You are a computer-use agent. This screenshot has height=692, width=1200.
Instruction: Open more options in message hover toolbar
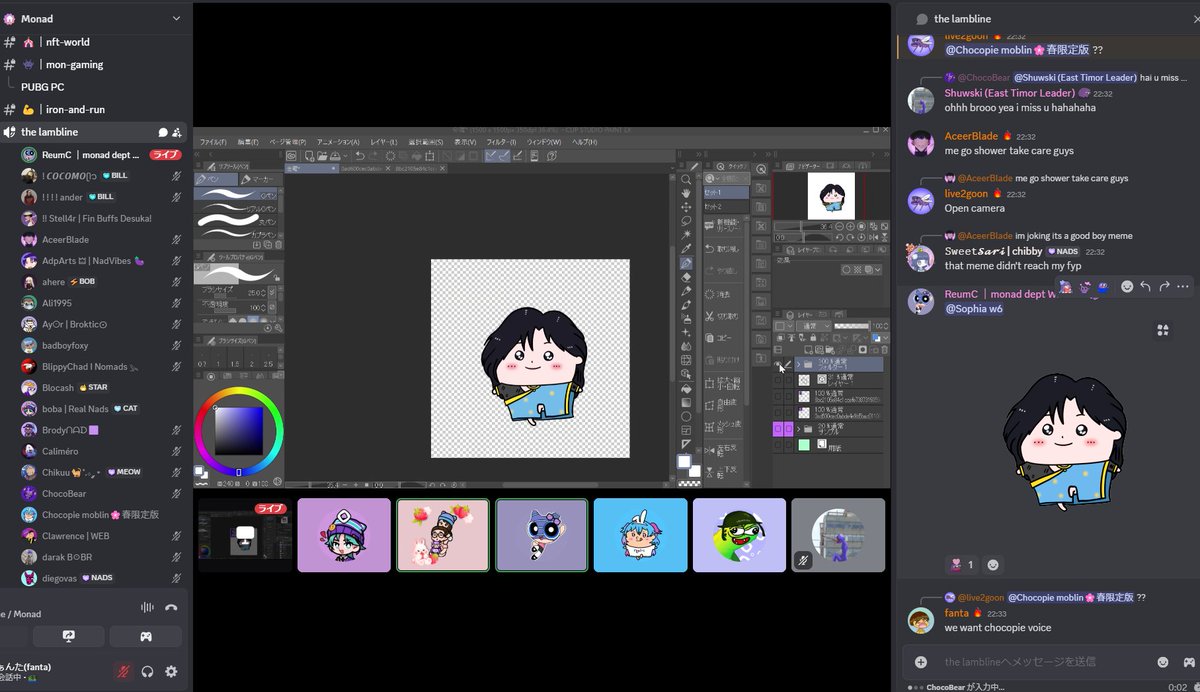tap(1184, 287)
